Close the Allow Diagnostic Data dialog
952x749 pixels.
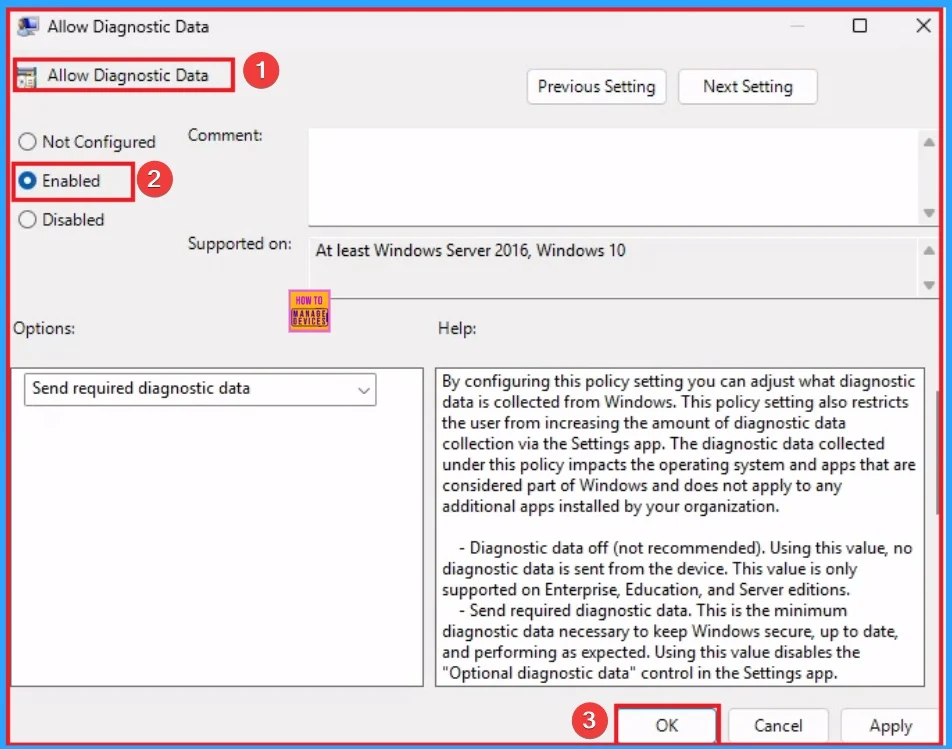(x=923, y=27)
